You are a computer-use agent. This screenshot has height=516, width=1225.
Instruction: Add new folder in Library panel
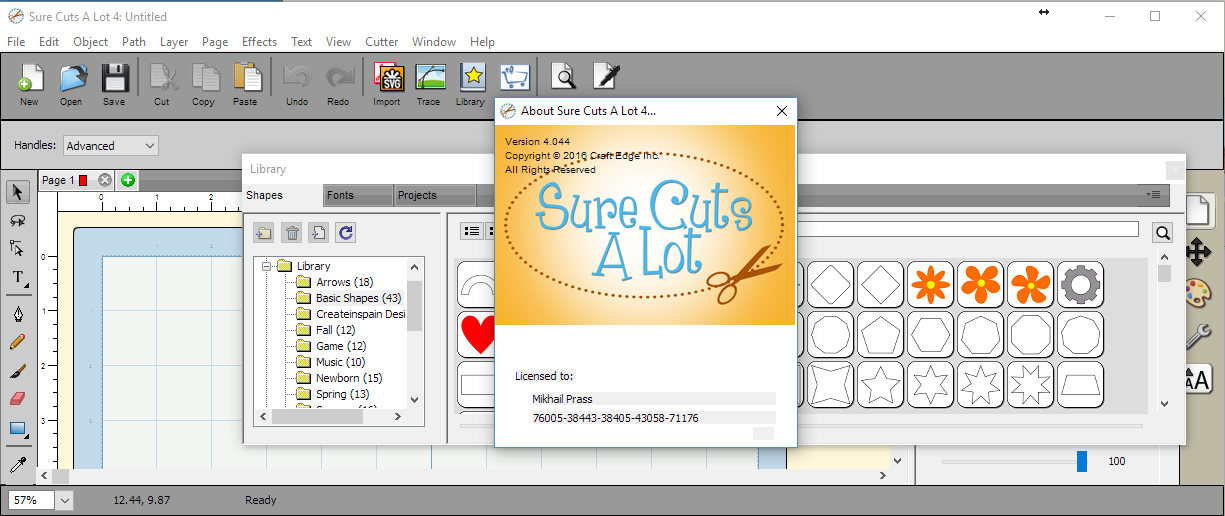[263, 233]
